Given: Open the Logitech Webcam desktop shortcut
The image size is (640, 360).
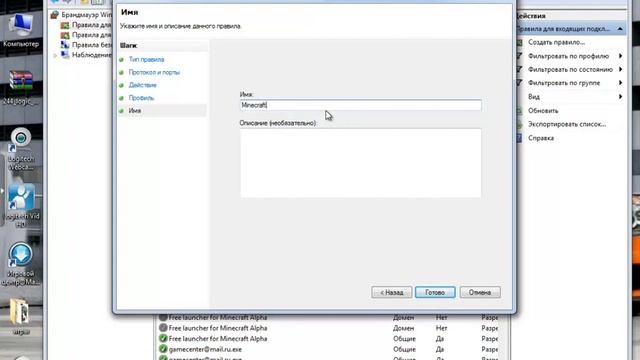Looking at the screenshot, I should pyautogui.click(x=21, y=149).
